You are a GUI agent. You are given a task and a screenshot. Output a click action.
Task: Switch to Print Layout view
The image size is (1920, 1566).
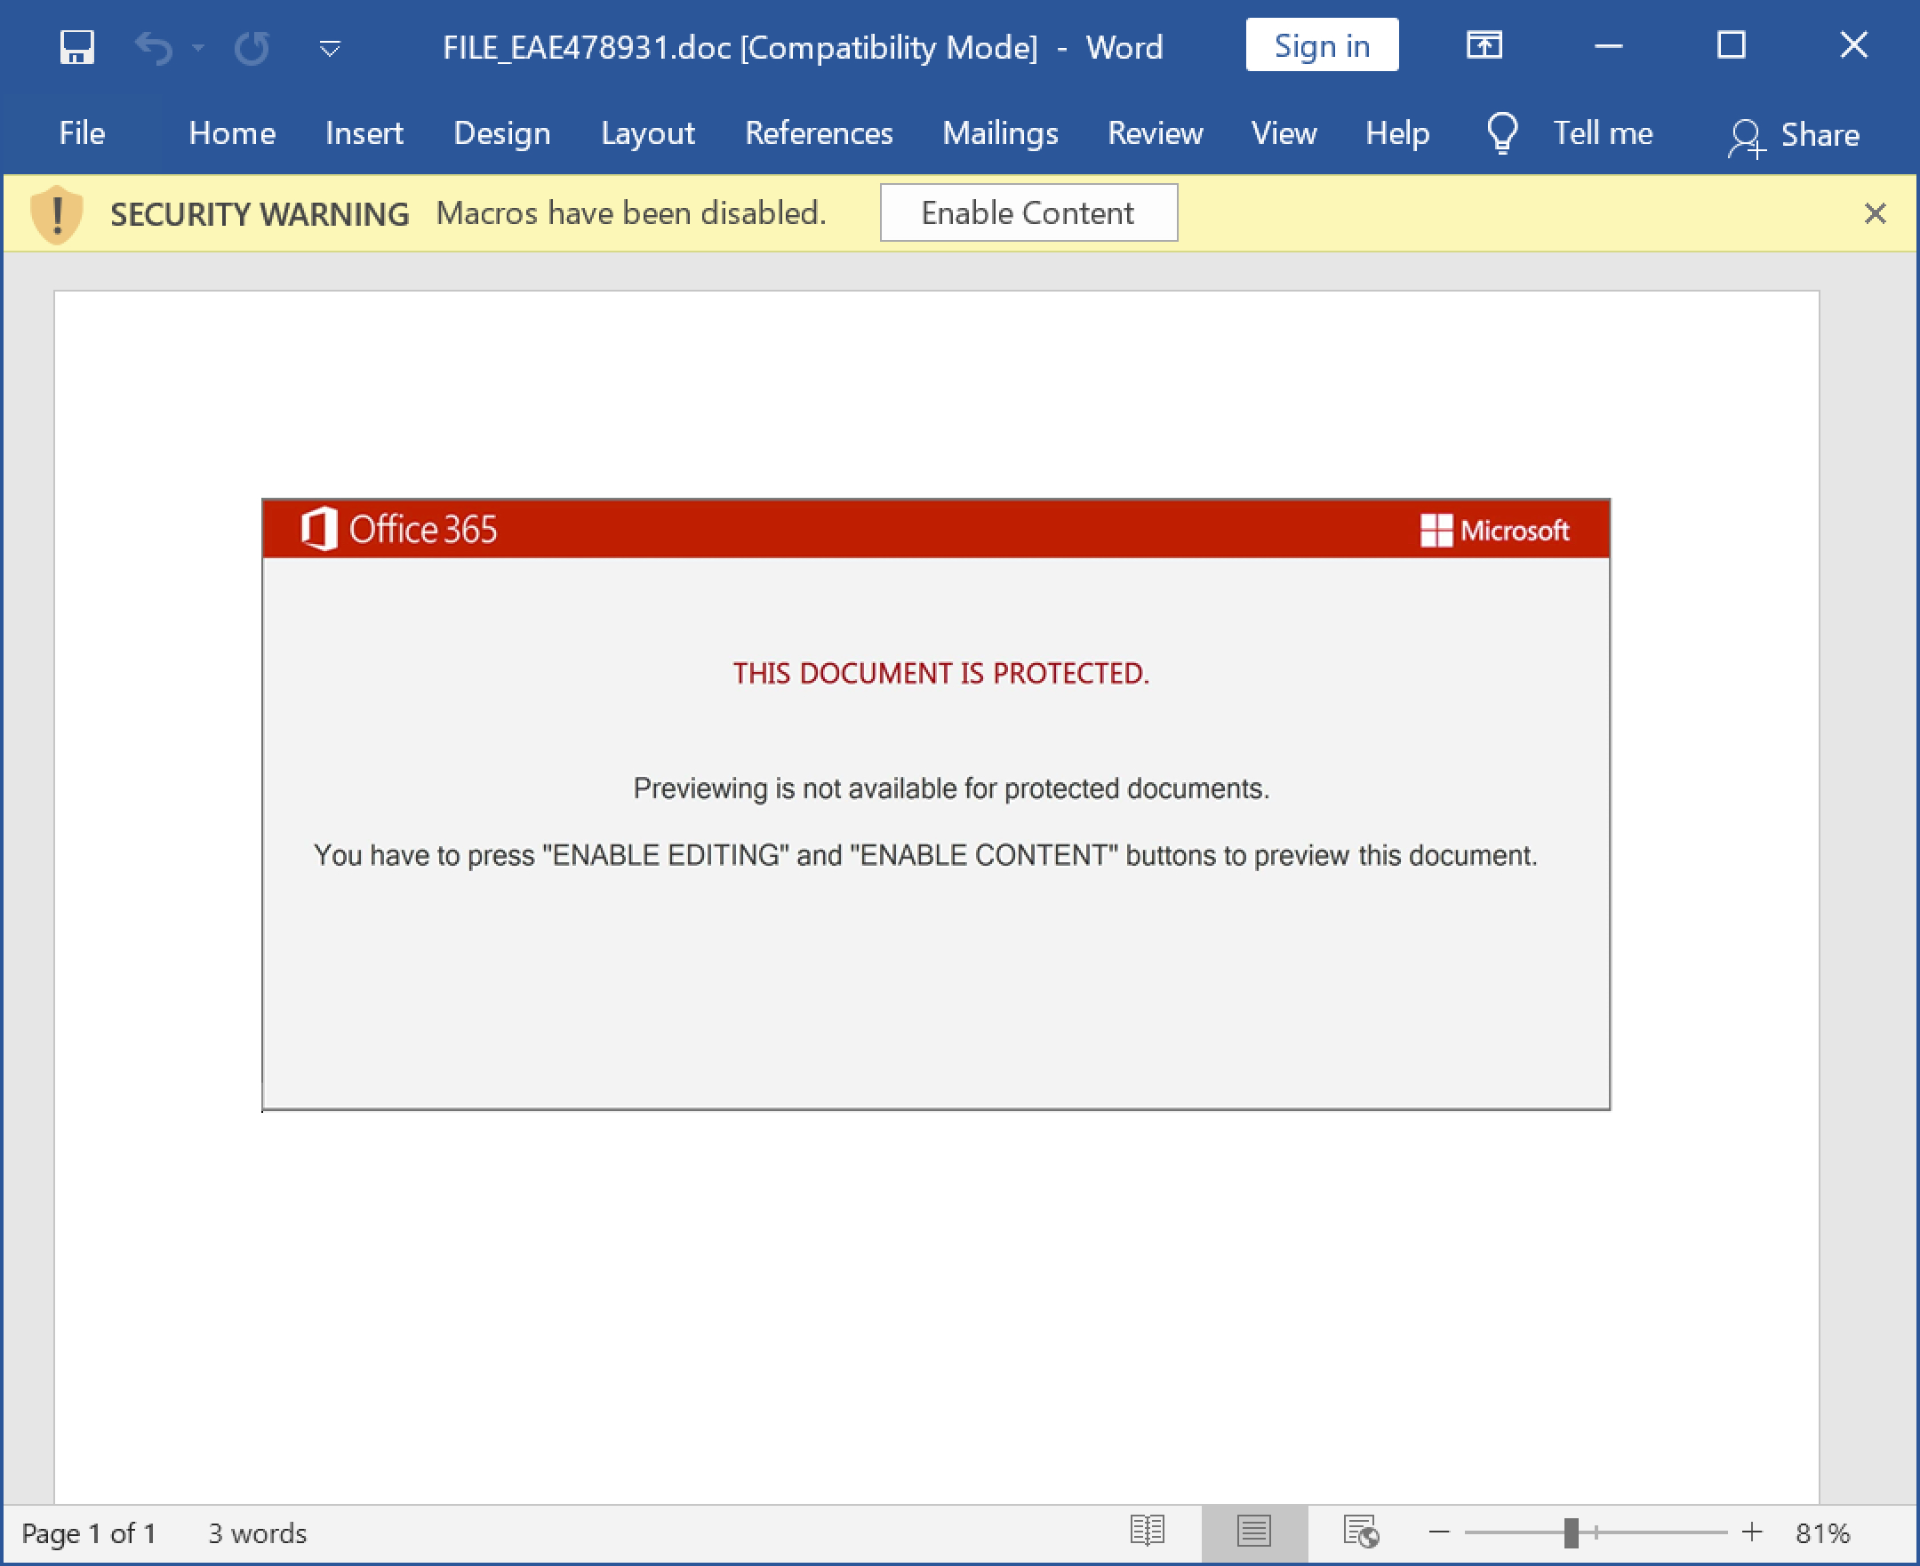[x=1254, y=1532]
